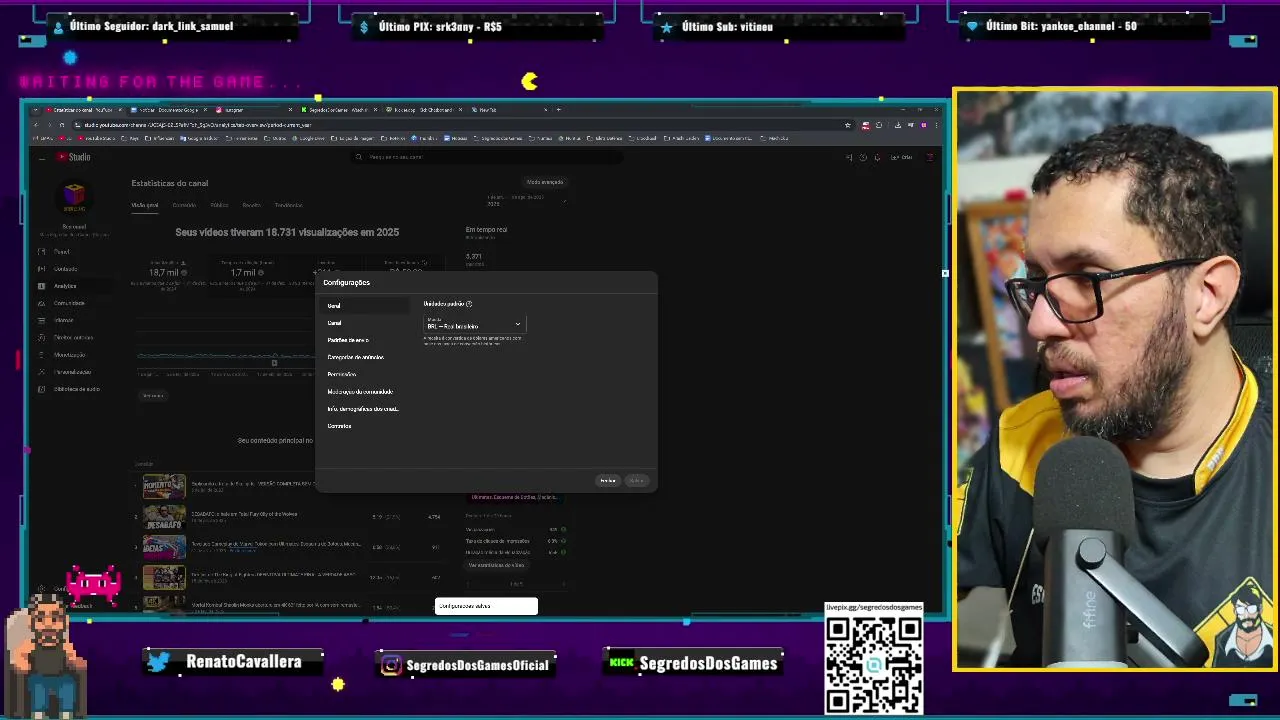This screenshot has width=1280, height=720.
Task: Click Ver estatísticas do vídeo button
Action: click(497, 565)
